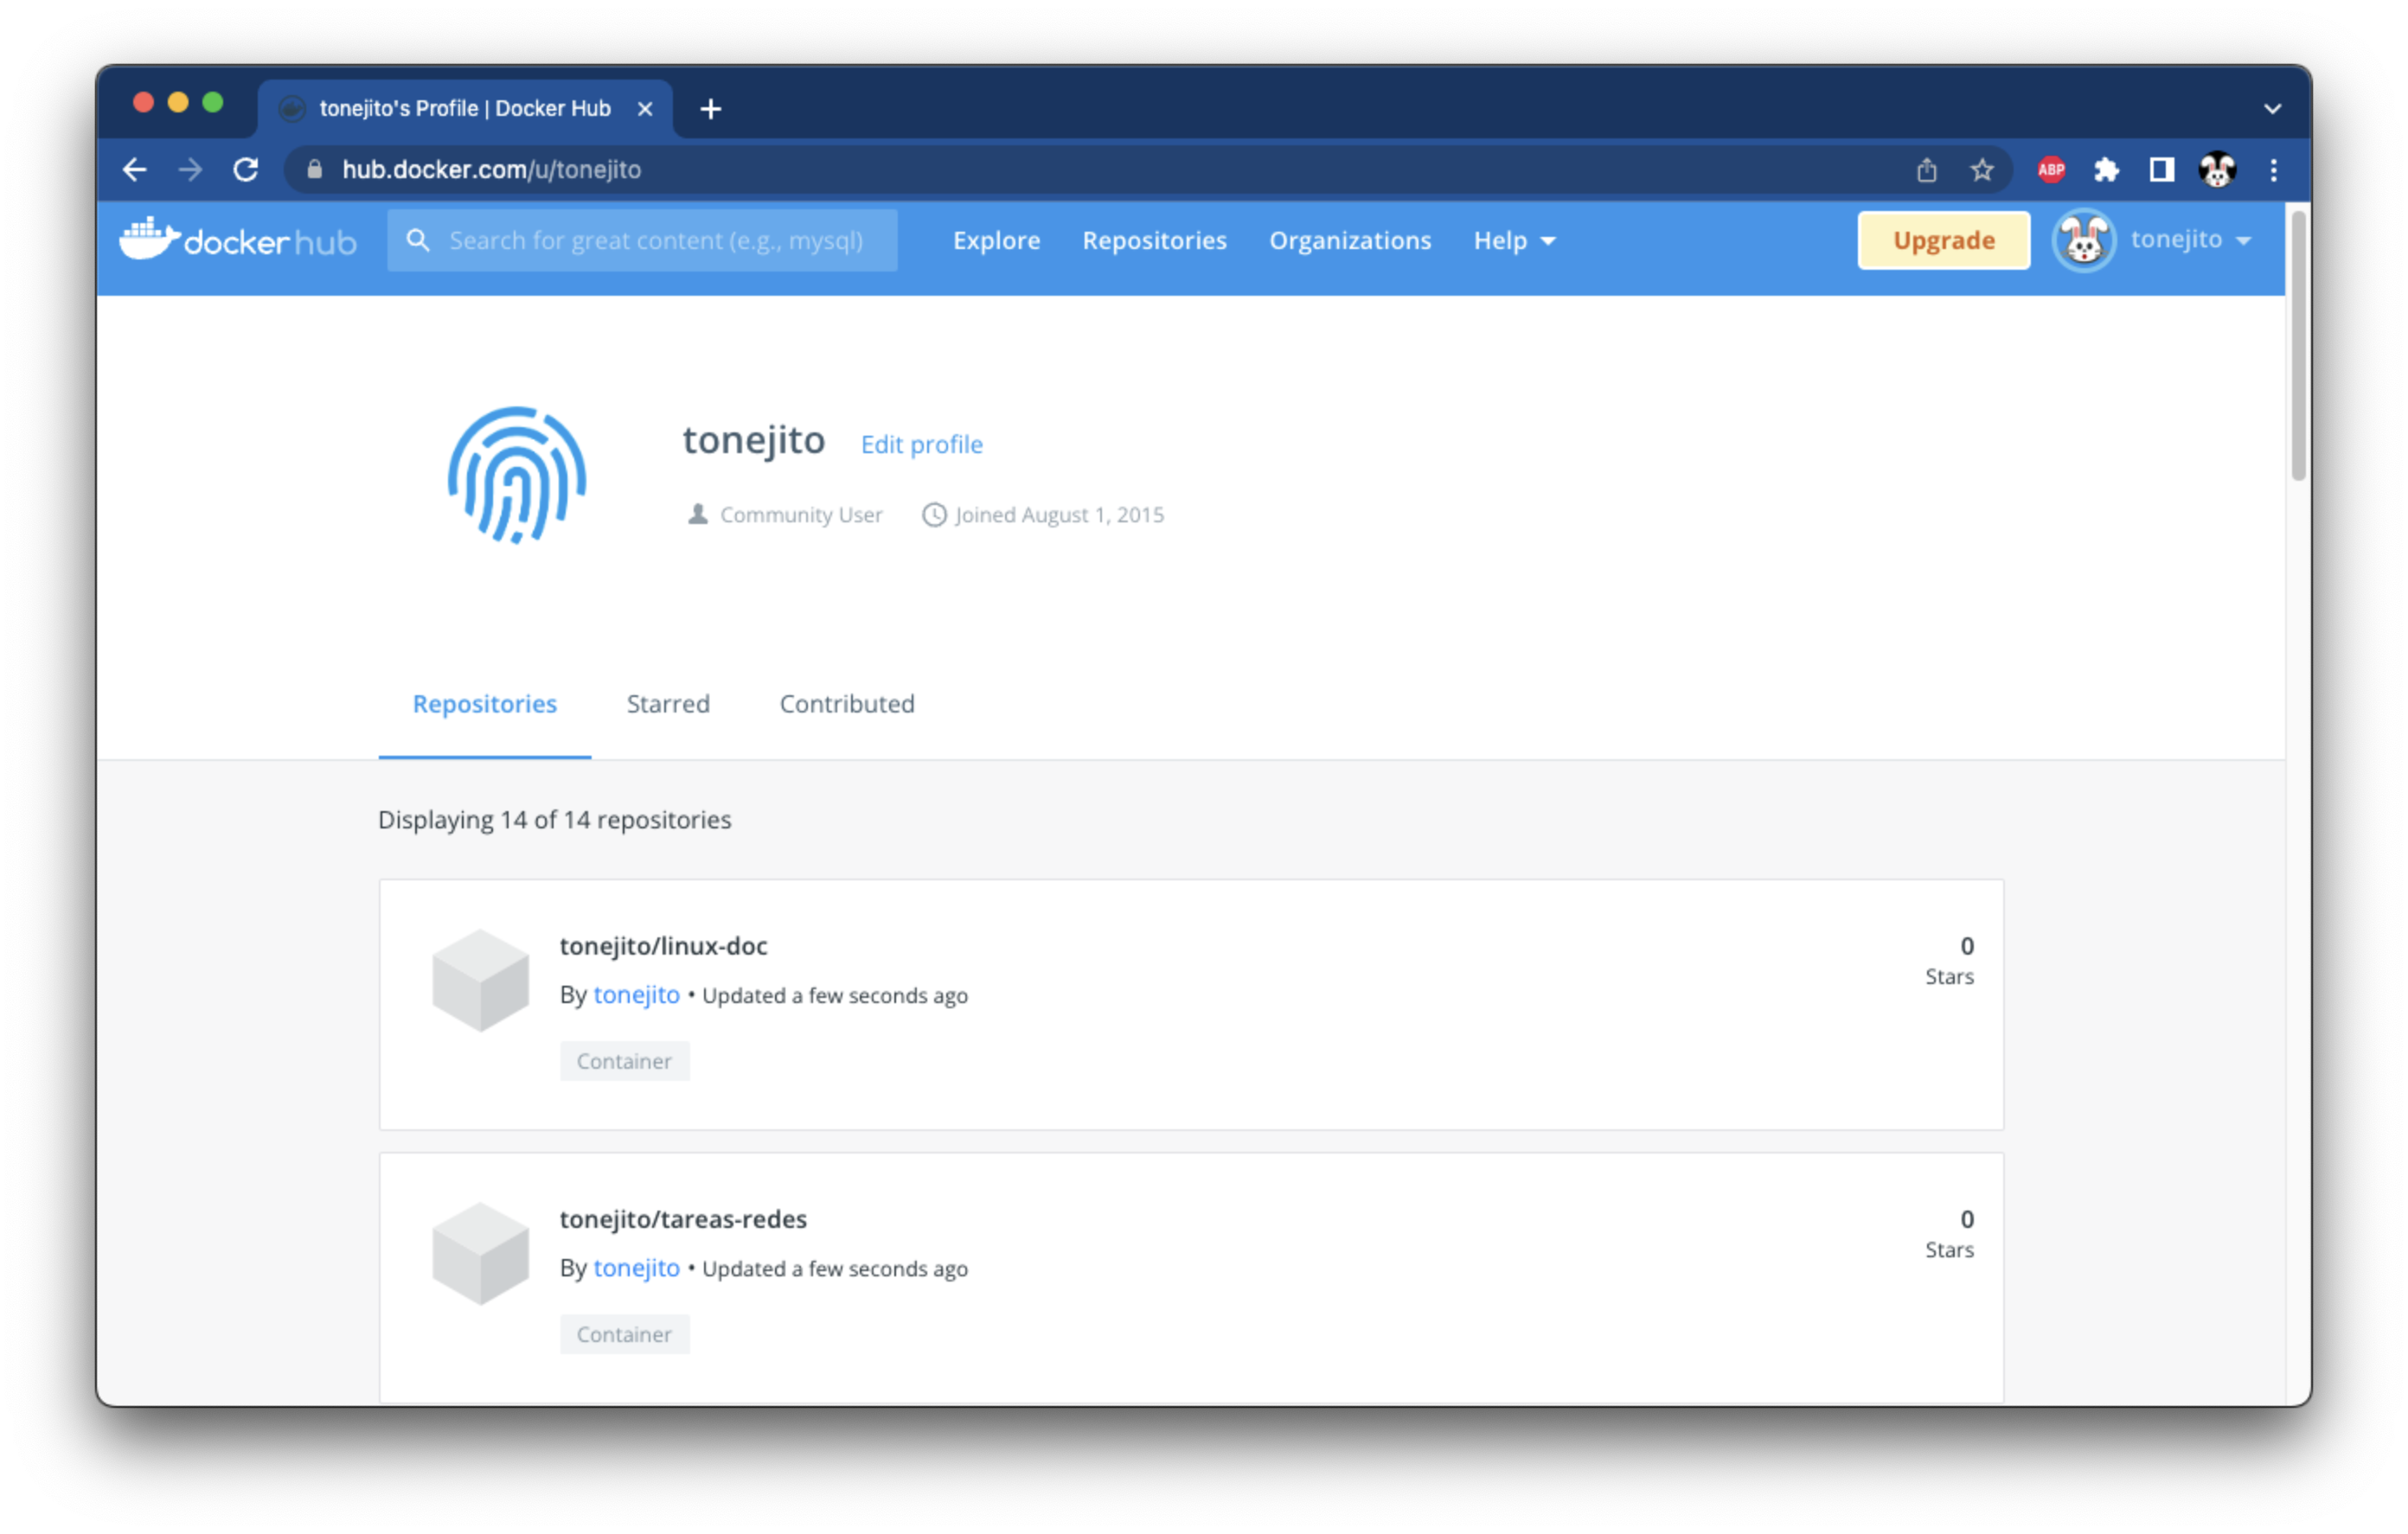
Task: Open the browser extensions puzzle icon
Action: (2106, 170)
